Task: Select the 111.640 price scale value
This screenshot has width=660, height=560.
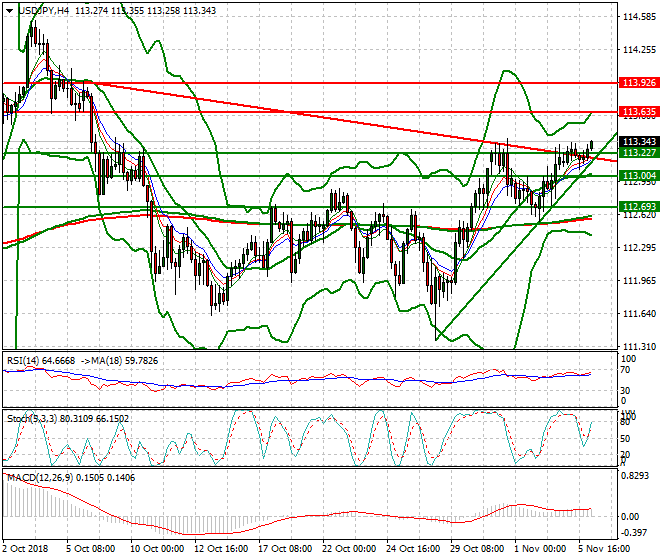Action: pyautogui.click(x=639, y=313)
